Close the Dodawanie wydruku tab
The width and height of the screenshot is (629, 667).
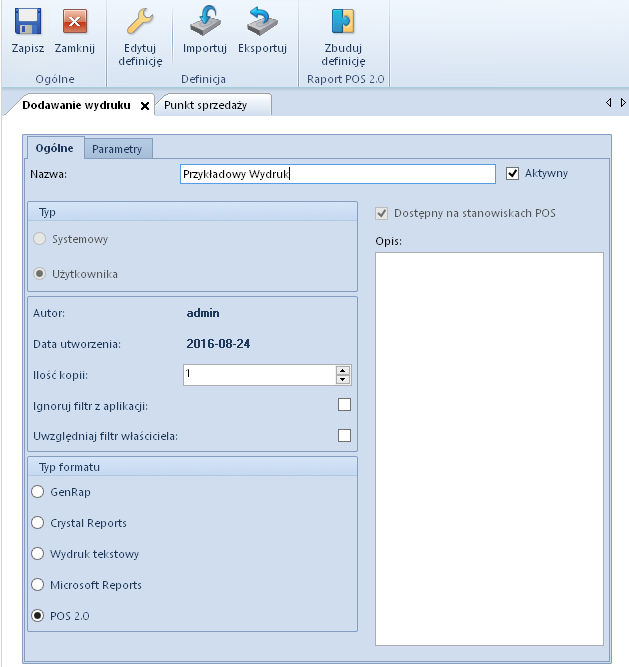tap(145, 106)
